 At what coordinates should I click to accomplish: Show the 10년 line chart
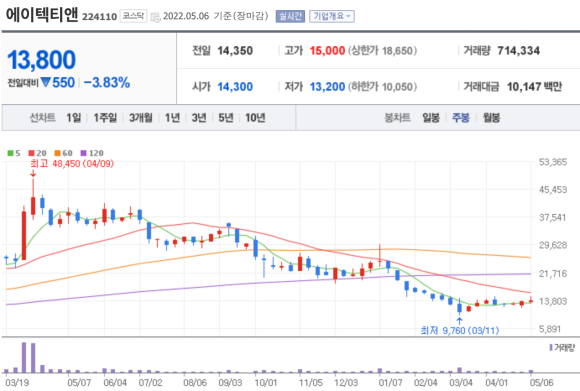tap(255, 118)
